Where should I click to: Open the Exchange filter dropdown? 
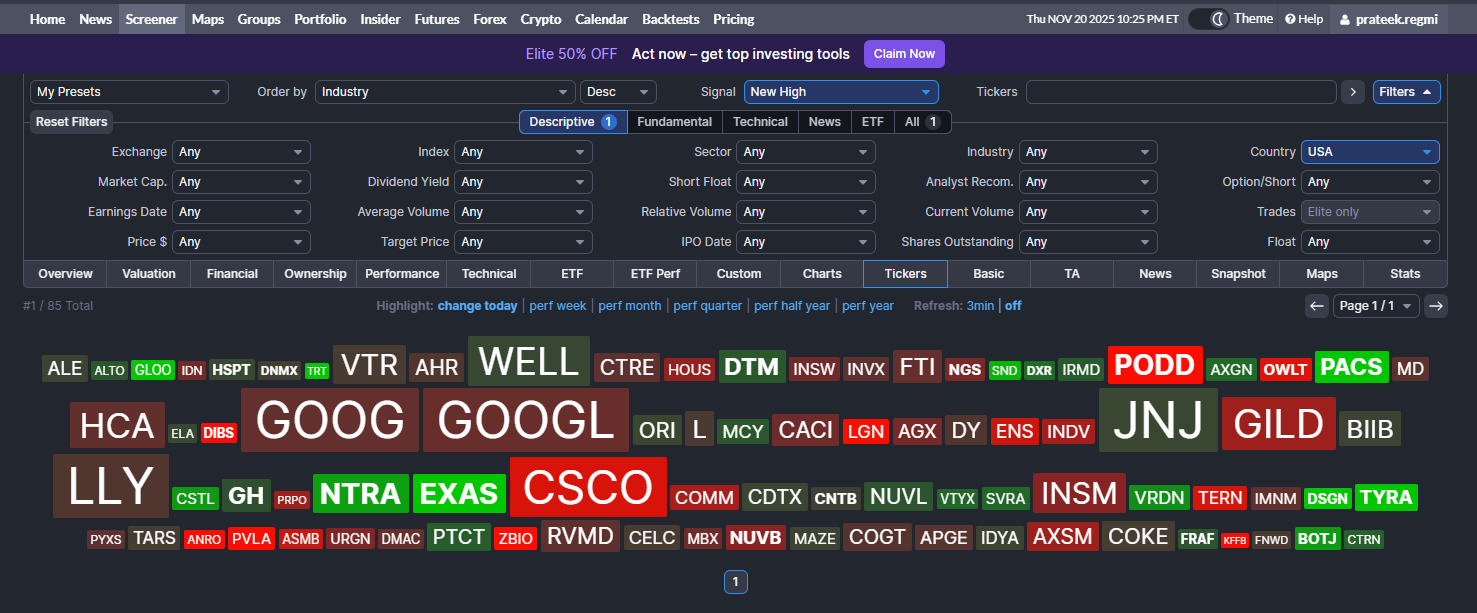(x=241, y=152)
